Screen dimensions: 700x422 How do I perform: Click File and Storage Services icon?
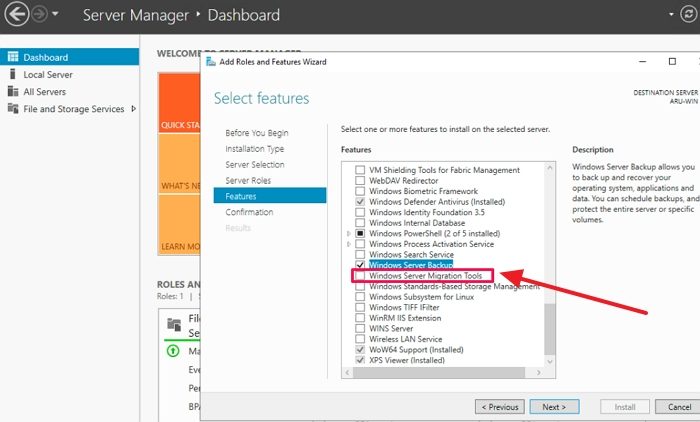tap(12, 109)
